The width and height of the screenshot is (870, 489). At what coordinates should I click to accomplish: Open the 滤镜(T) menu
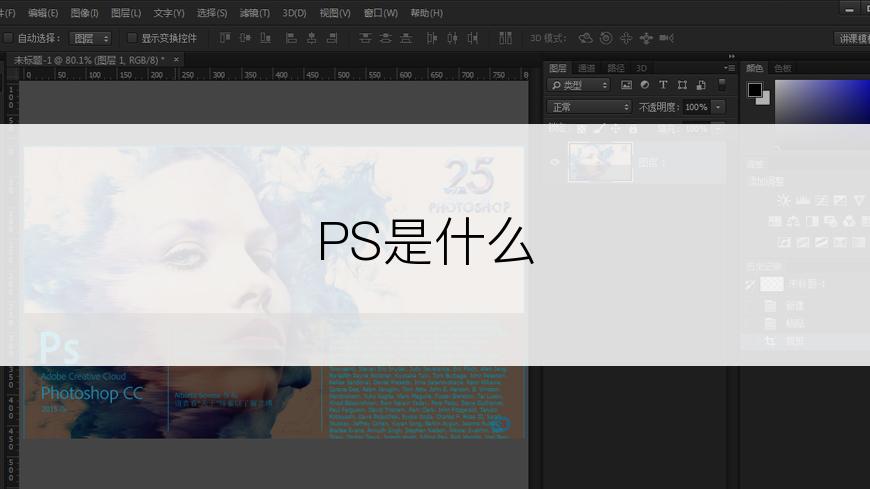255,13
